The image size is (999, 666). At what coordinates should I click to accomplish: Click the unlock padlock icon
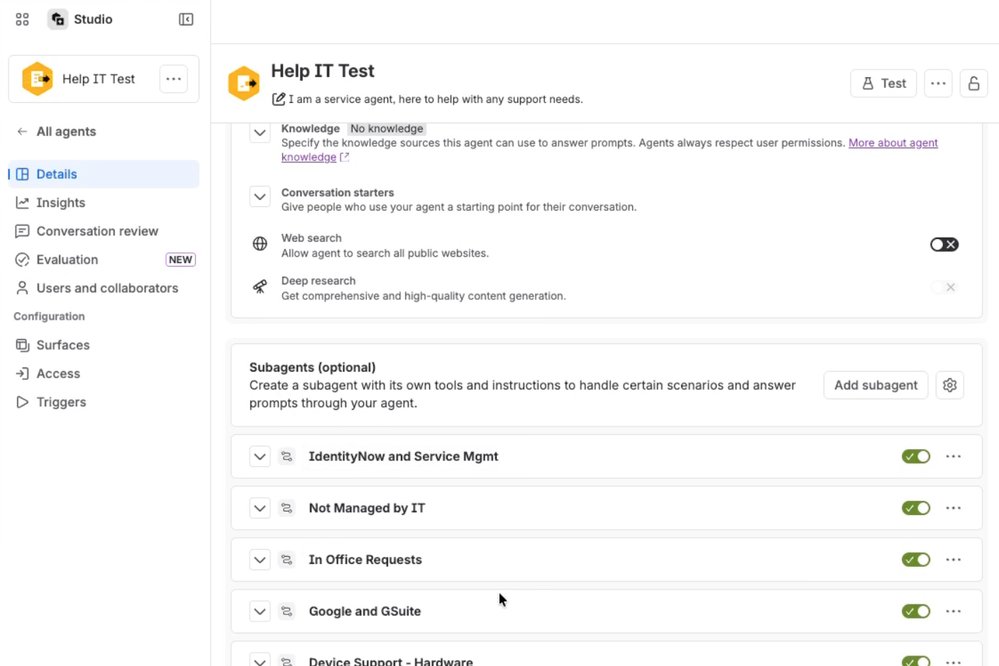974,83
